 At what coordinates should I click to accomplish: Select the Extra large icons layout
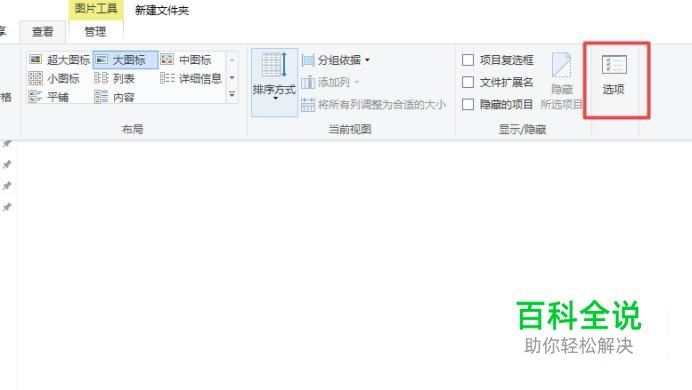tap(59, 60)
